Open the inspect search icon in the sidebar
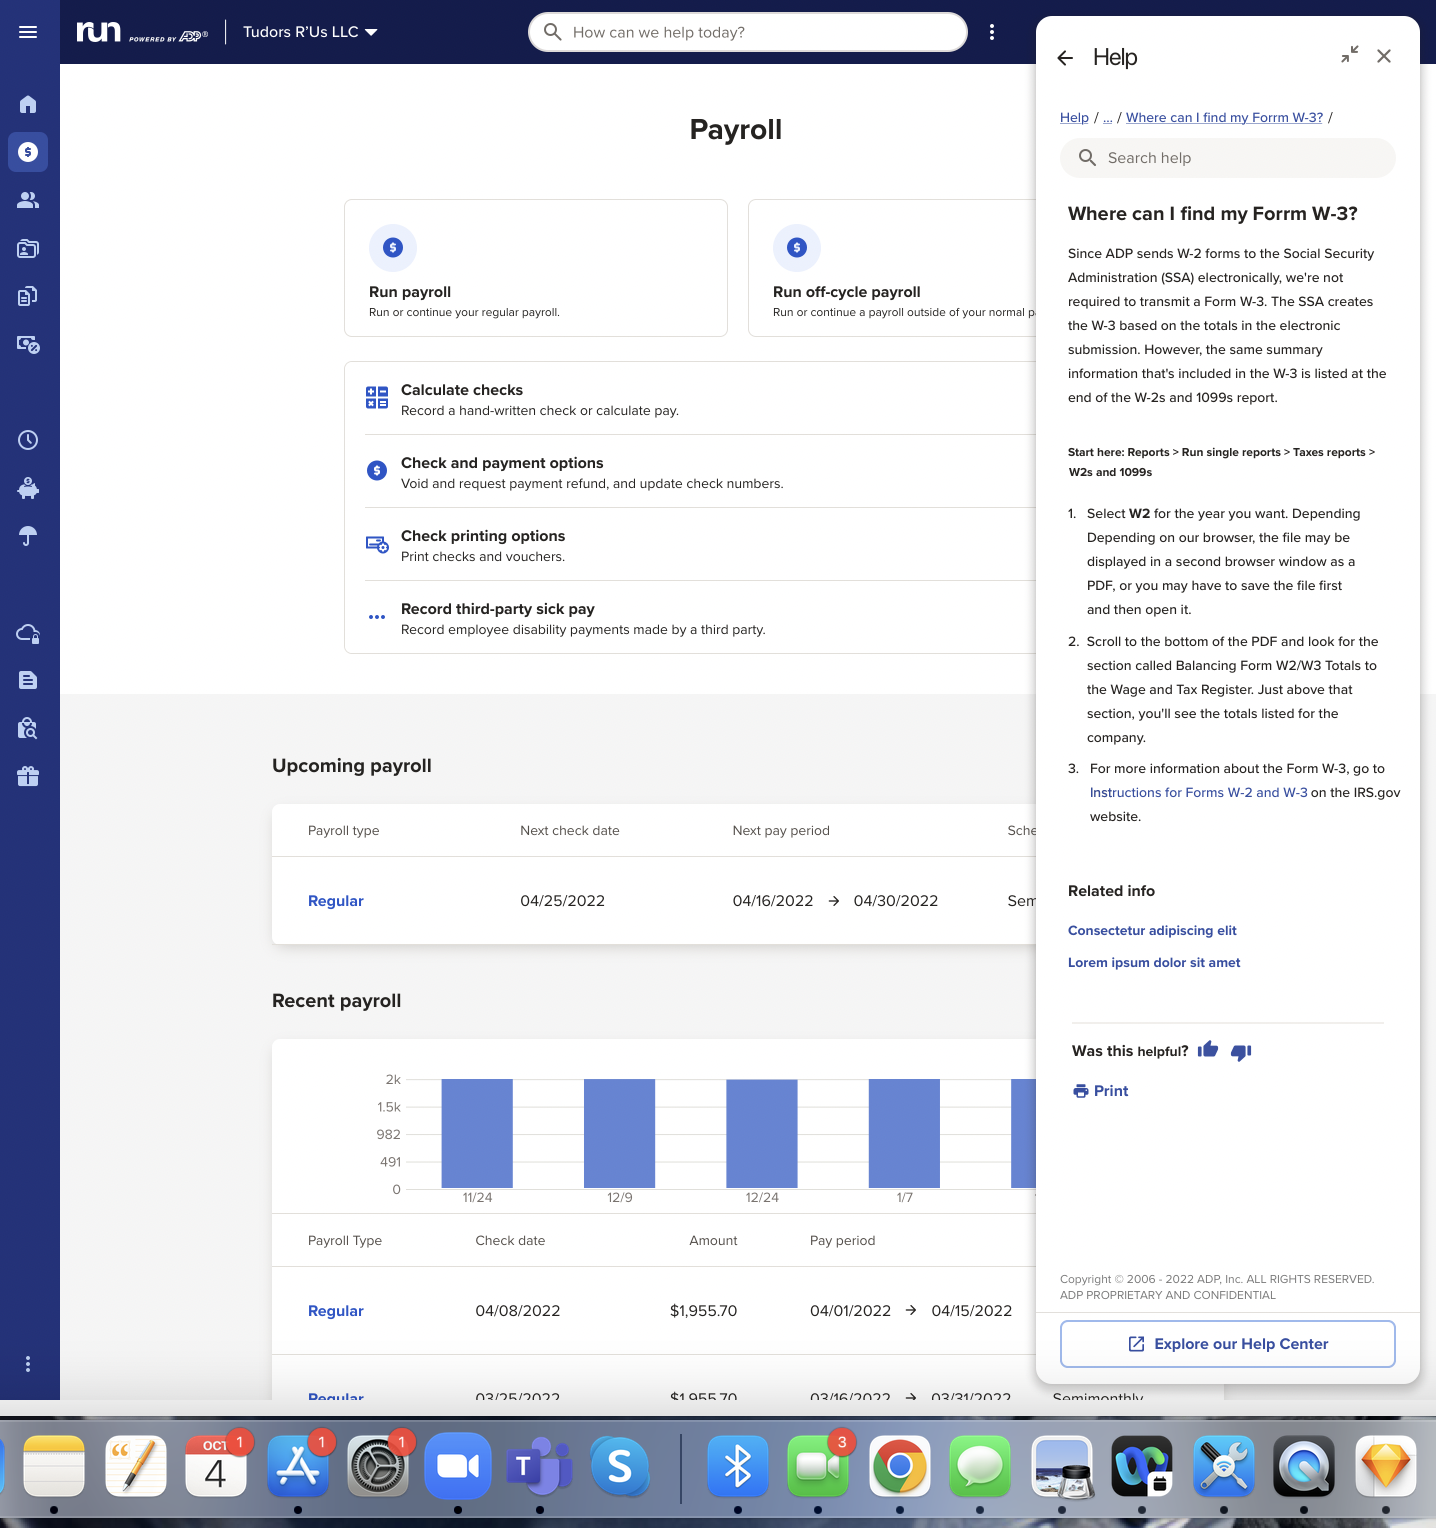 coord(28,728)
